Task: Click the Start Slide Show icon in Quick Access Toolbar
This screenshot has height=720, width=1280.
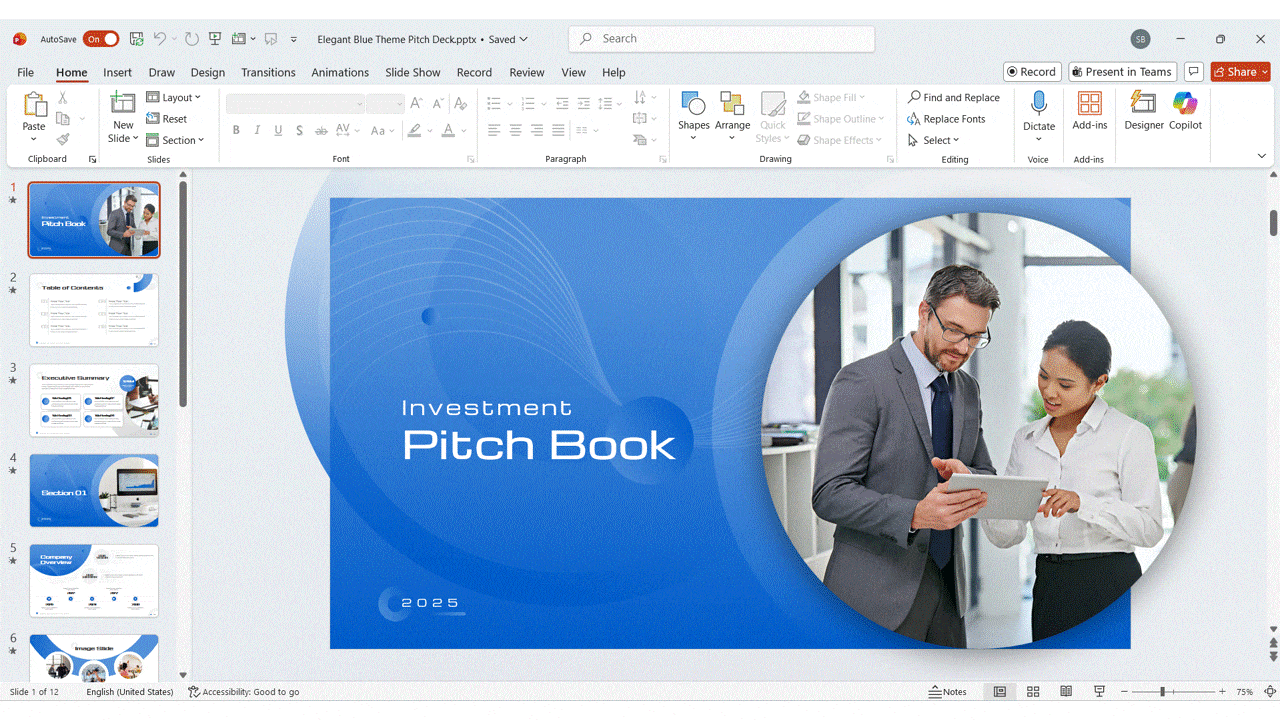Action: tap(214, 38)
